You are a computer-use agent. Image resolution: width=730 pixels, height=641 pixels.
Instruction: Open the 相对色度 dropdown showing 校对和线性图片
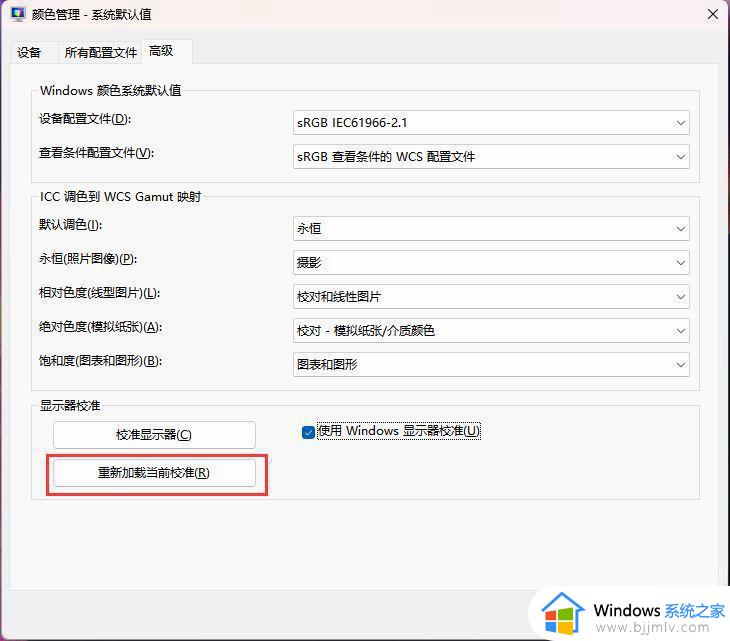[x=491, y=297]
